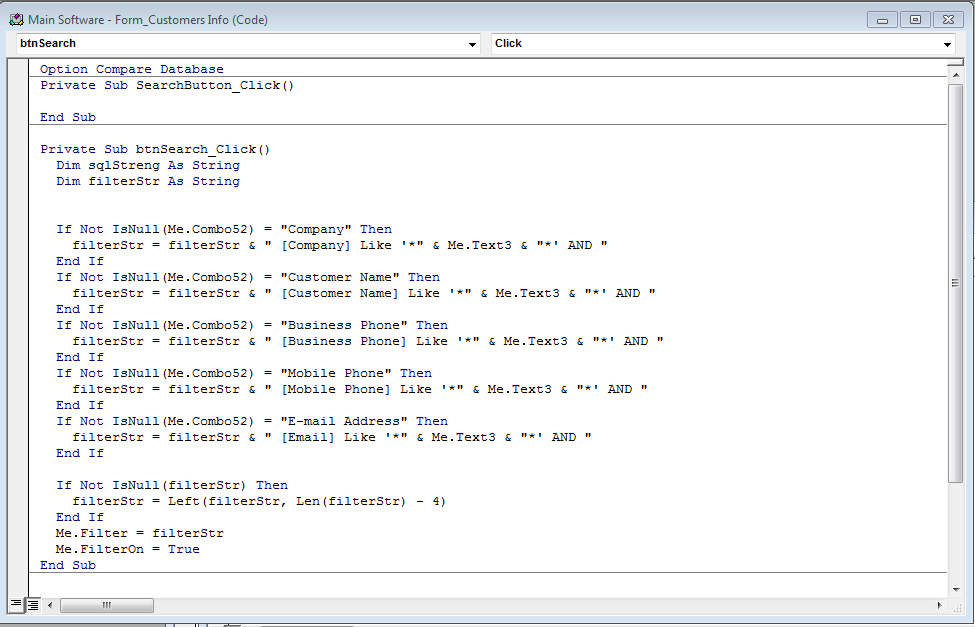Click the If line comparing to "Company"

(224, 229)
